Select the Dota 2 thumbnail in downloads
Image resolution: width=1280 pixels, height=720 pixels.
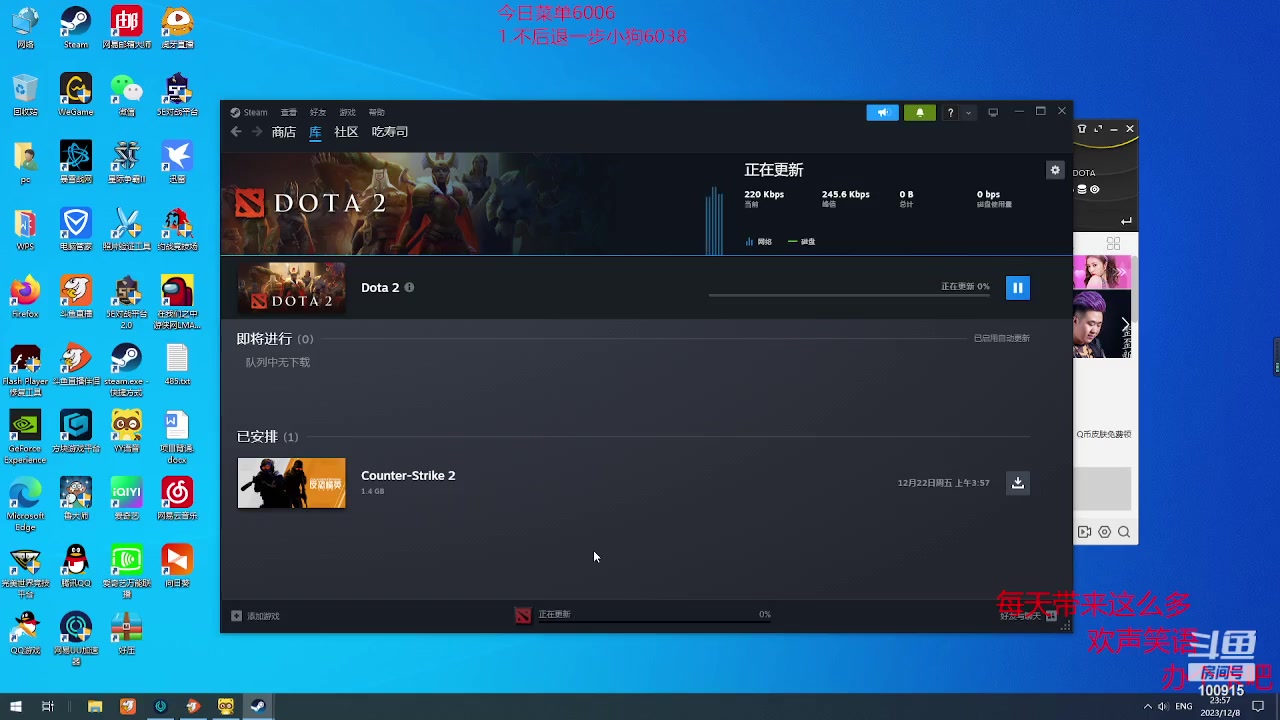291,288
